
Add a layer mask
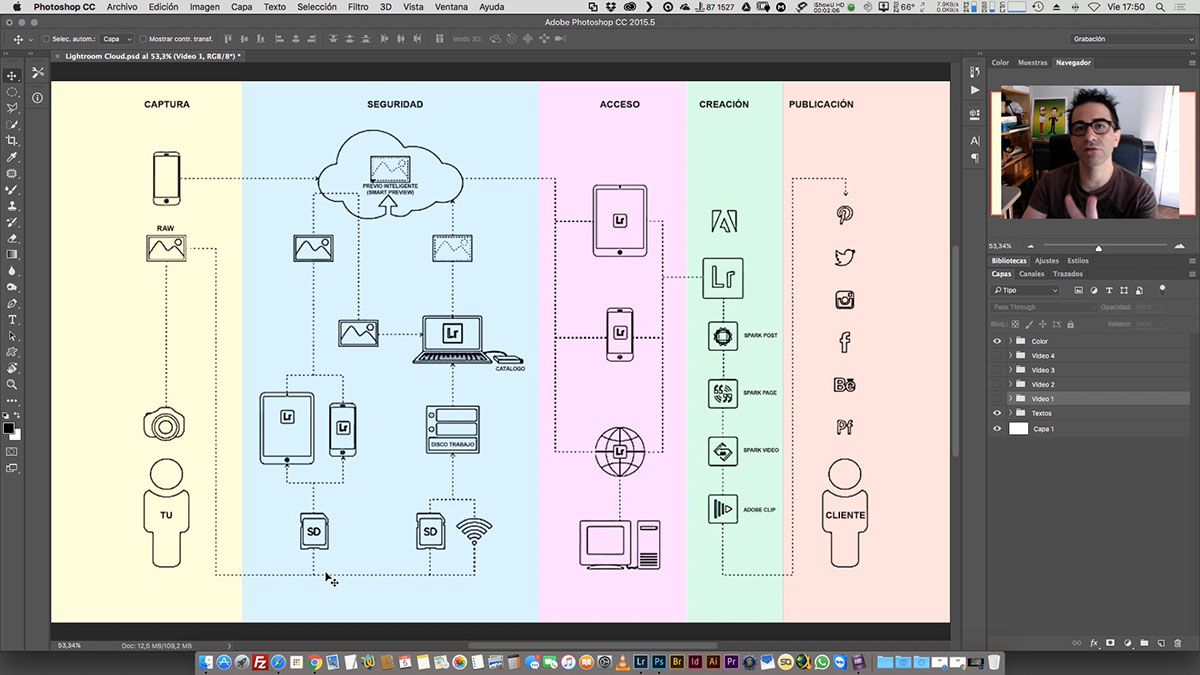1111,643
